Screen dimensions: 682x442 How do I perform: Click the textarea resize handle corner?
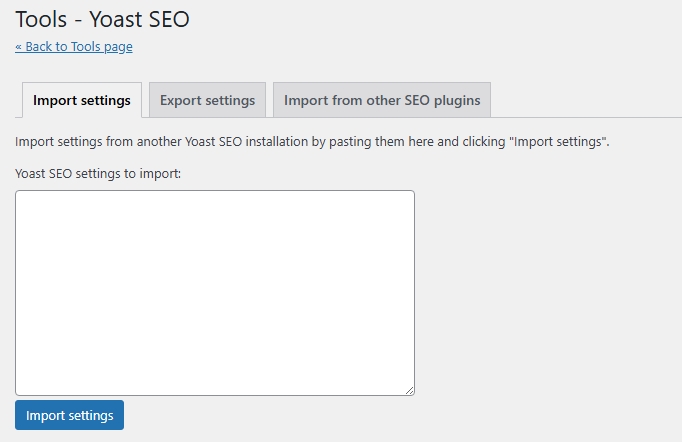pos(410,391)
